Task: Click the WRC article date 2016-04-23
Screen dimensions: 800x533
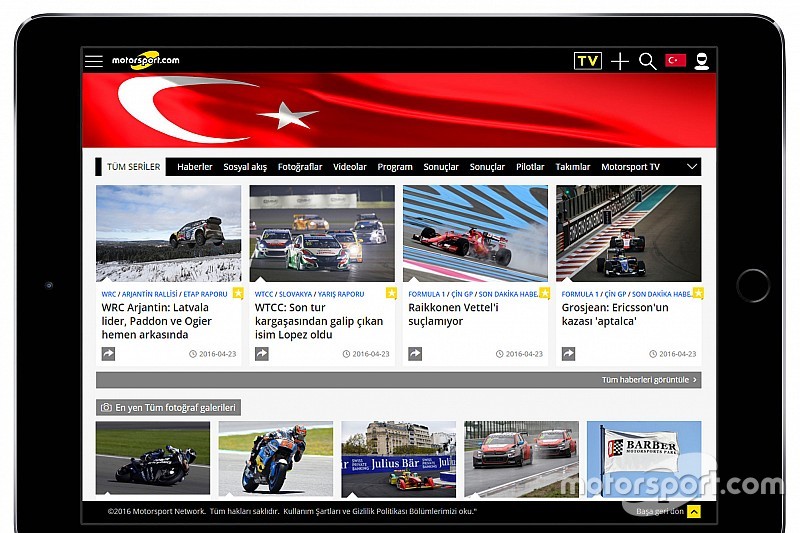Action: pos(213,353)
